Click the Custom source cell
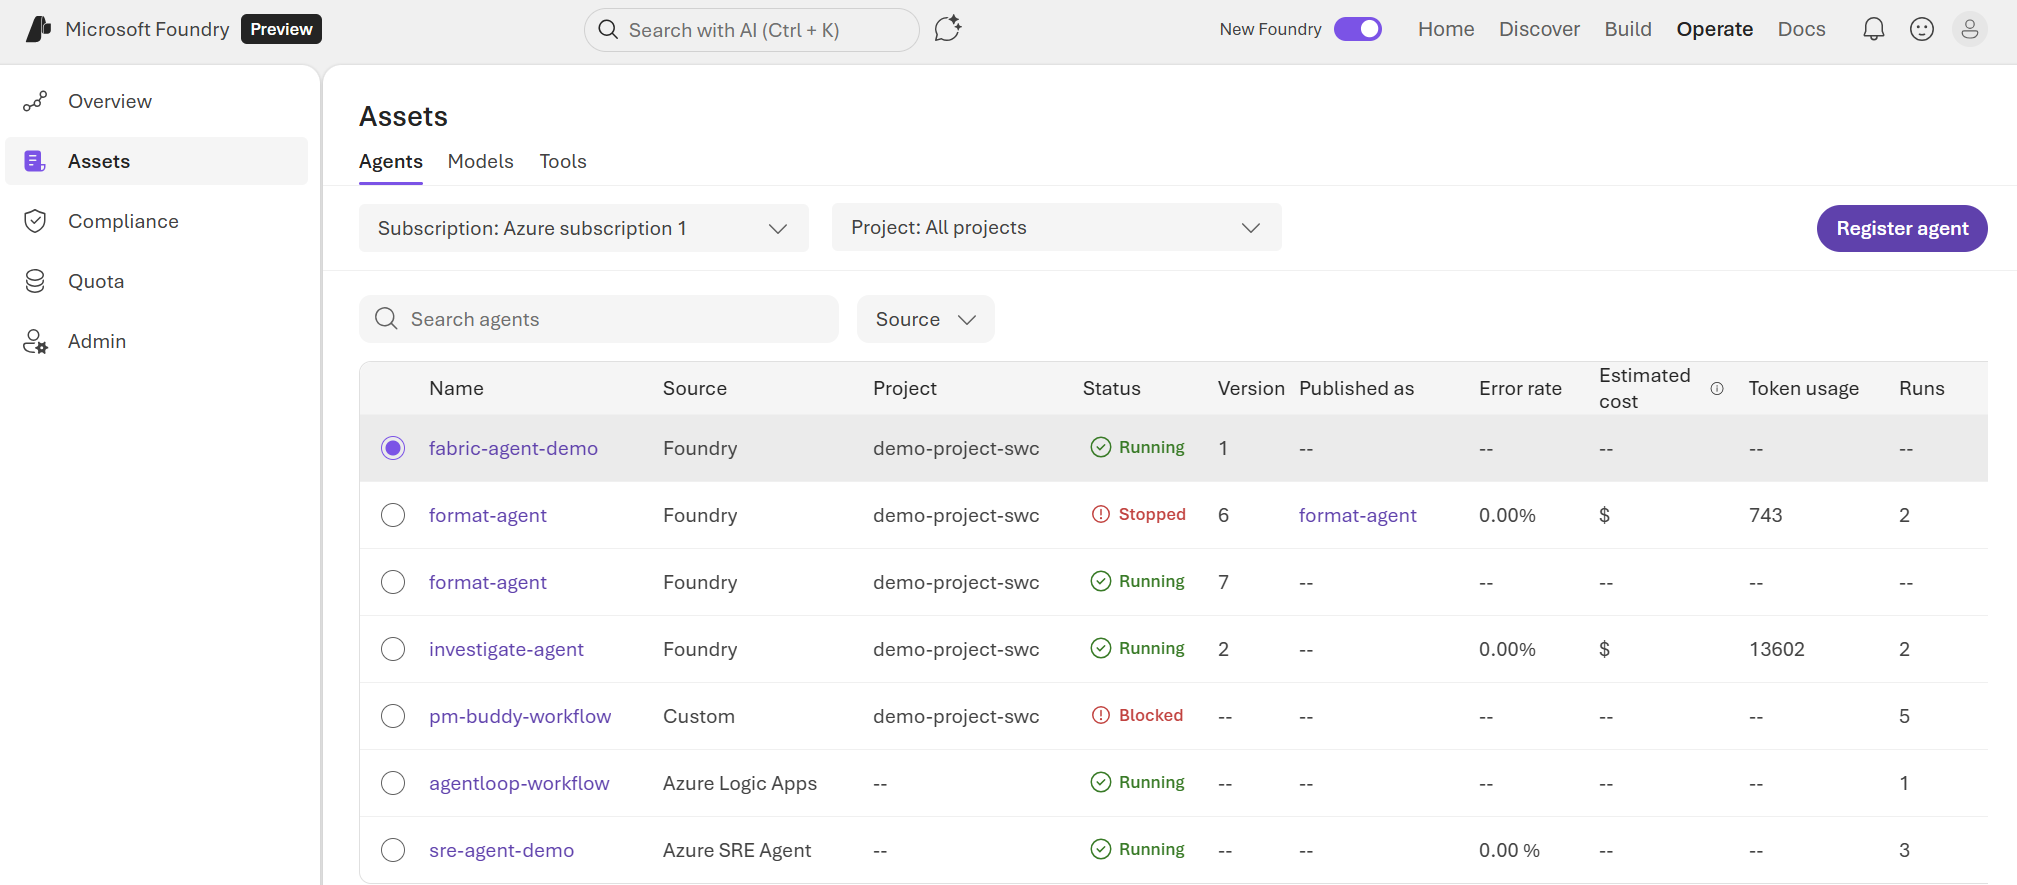Image resolution: width=2017 pixels, height=885 pixels. pos(699,716)
